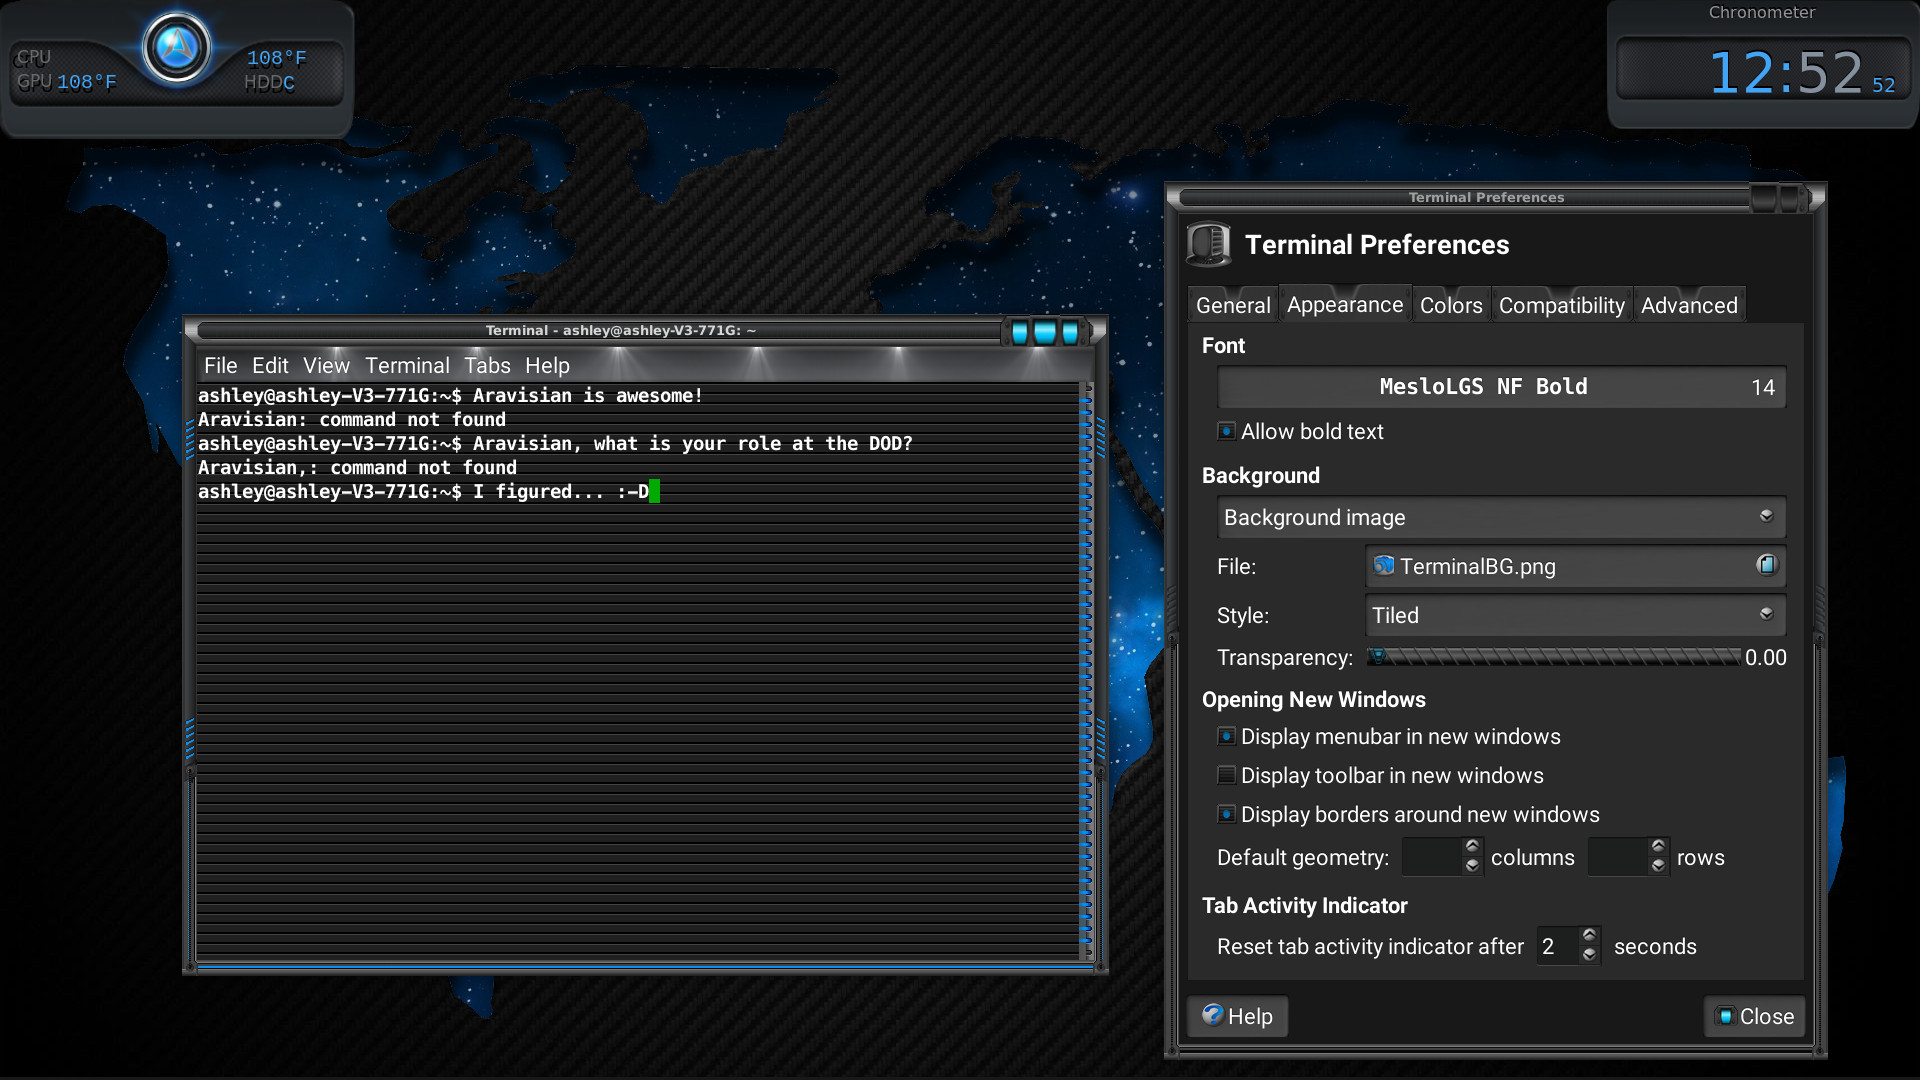Click the Help button's question mark icon

pos(1212,1015)
